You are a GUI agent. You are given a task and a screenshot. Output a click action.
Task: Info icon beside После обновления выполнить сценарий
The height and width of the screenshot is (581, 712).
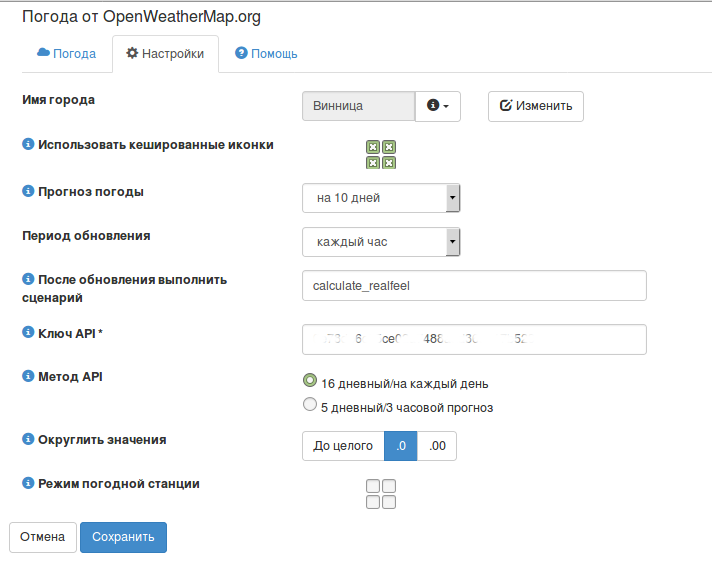click(28, 279)
